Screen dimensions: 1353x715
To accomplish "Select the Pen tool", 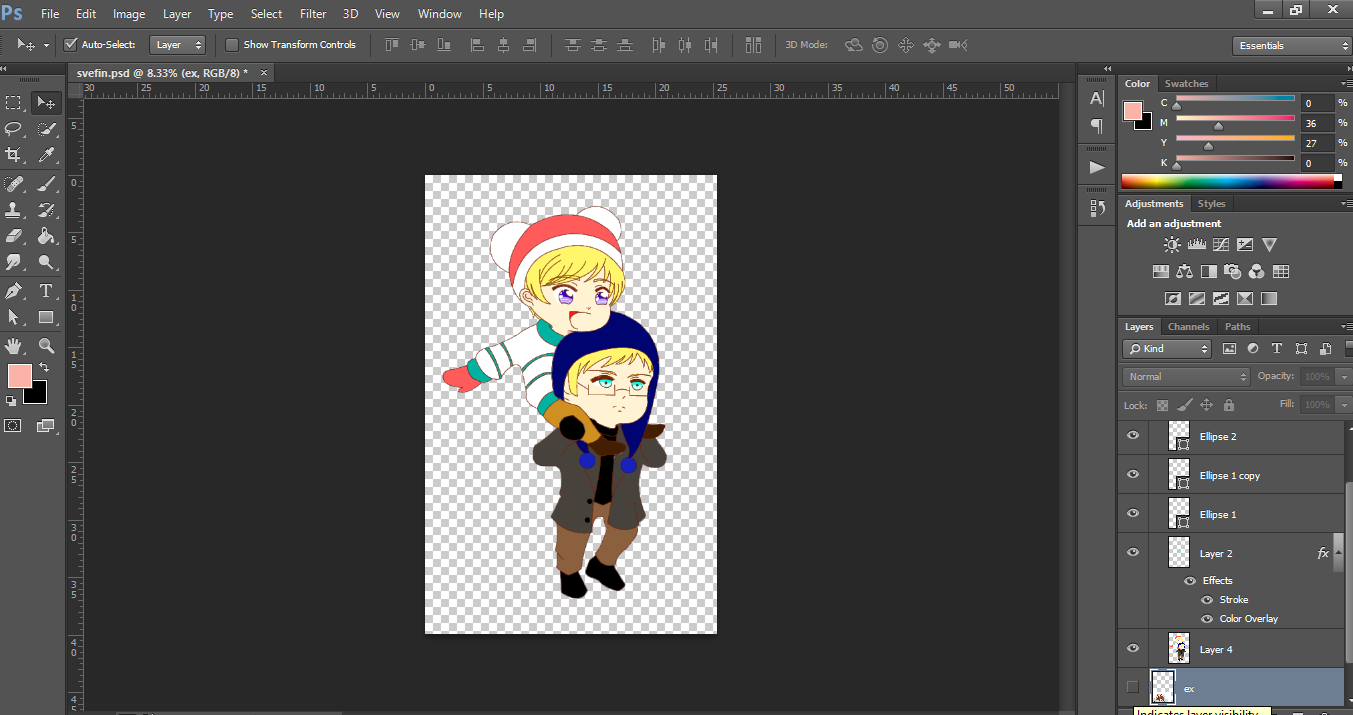I will point(14,291).
